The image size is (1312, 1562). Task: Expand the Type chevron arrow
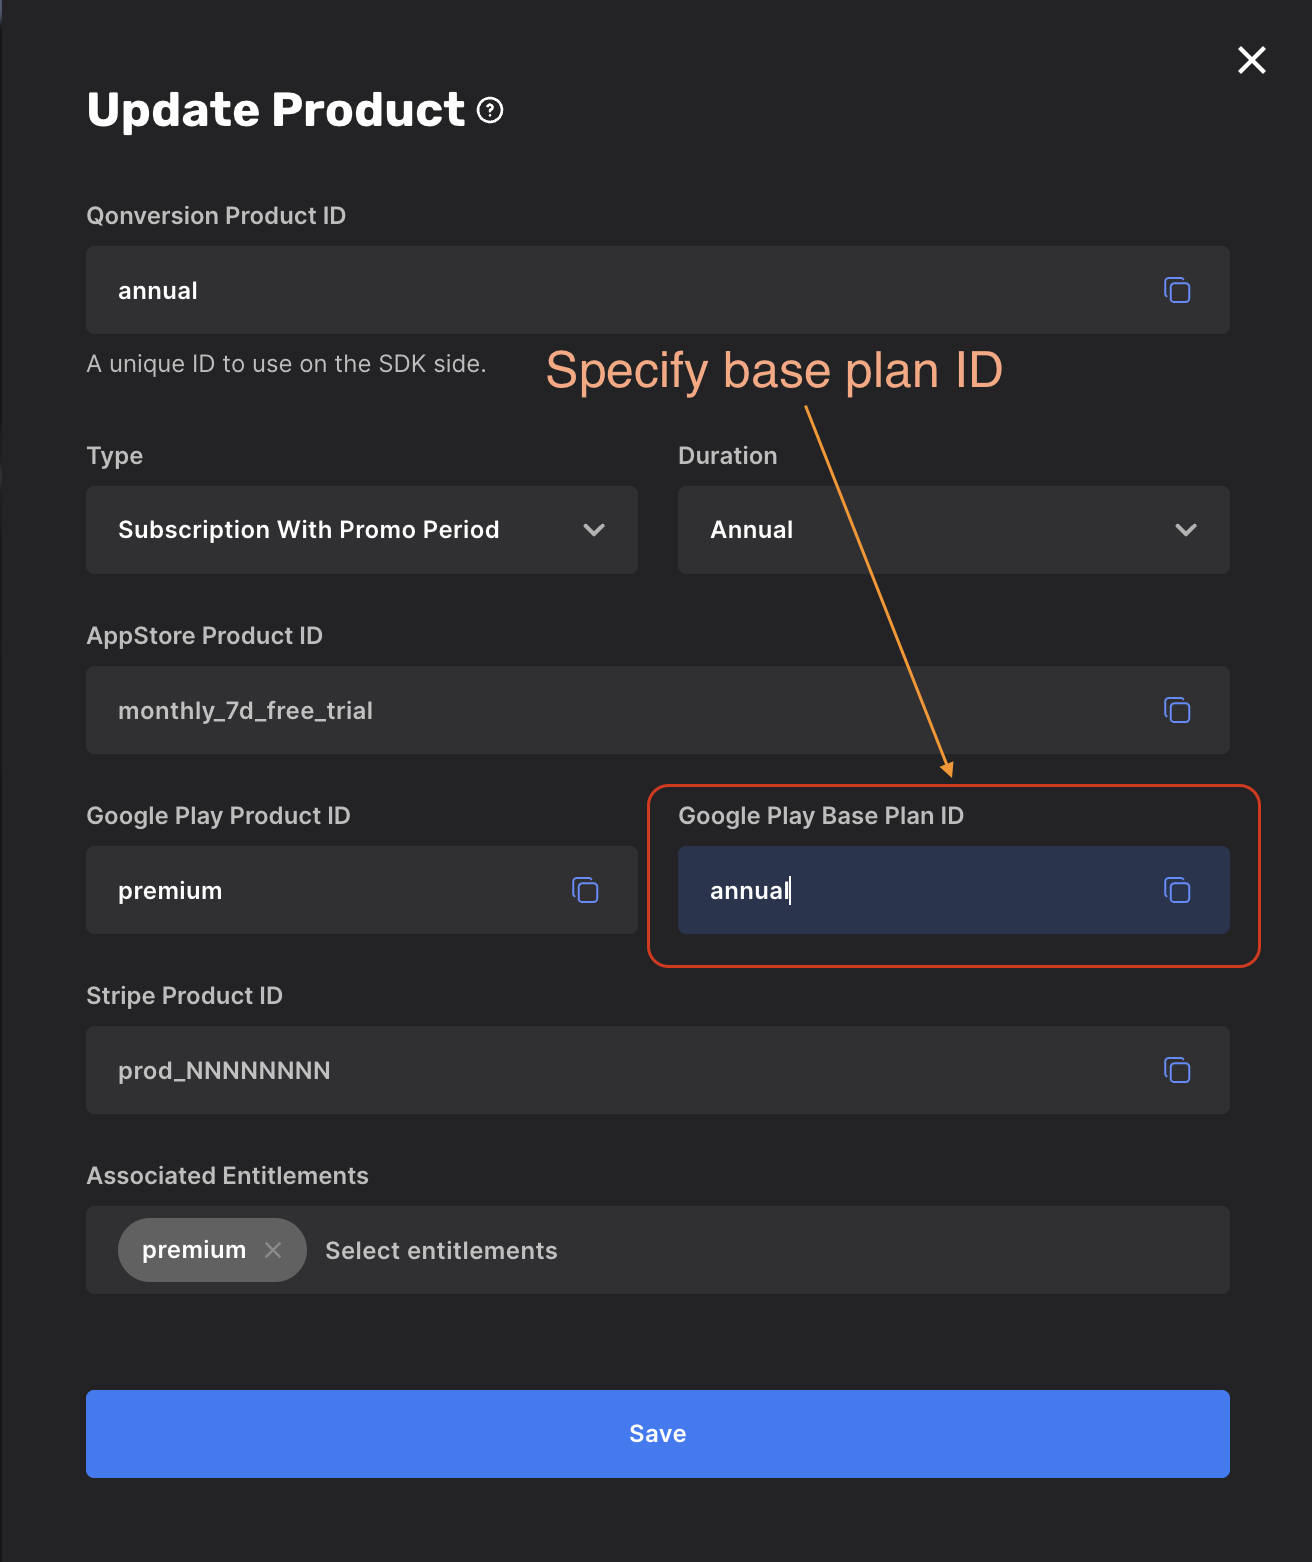pyautogui.click(x=594, y=530)
